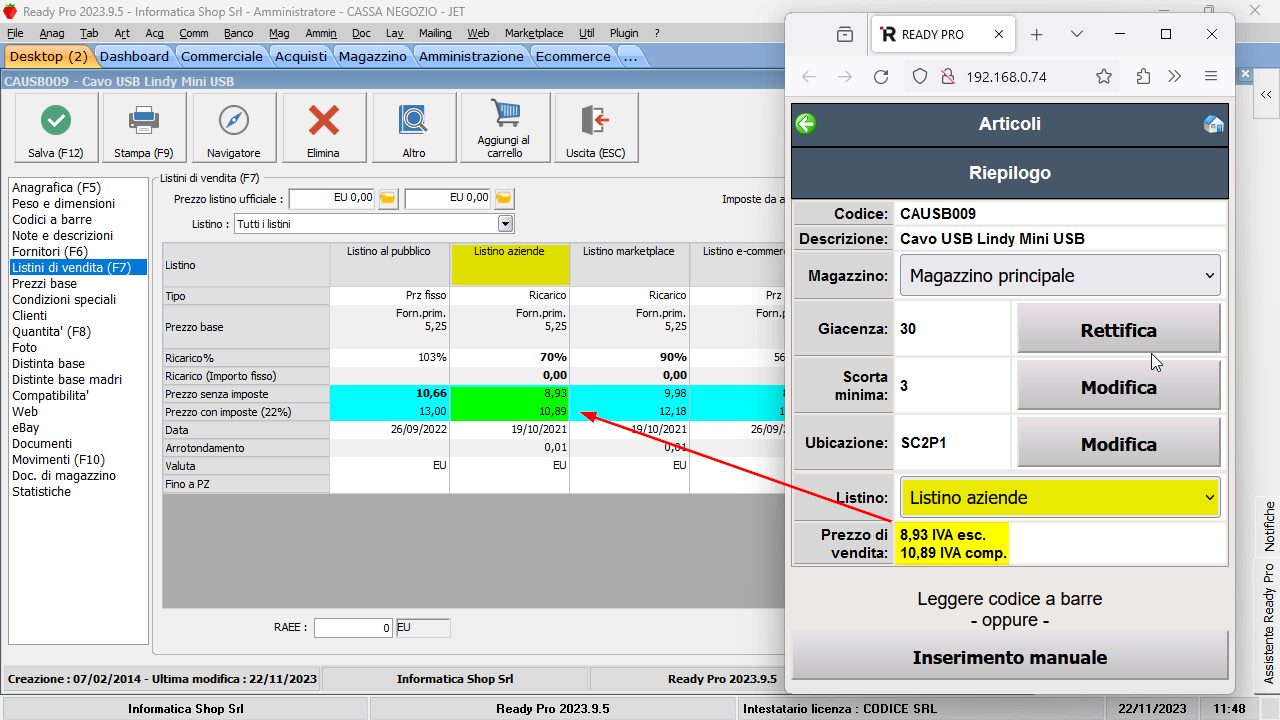The width and height of the screenshot is (1280, 720).
Task: Click the second official price folder icon
Action: (504, 198)
